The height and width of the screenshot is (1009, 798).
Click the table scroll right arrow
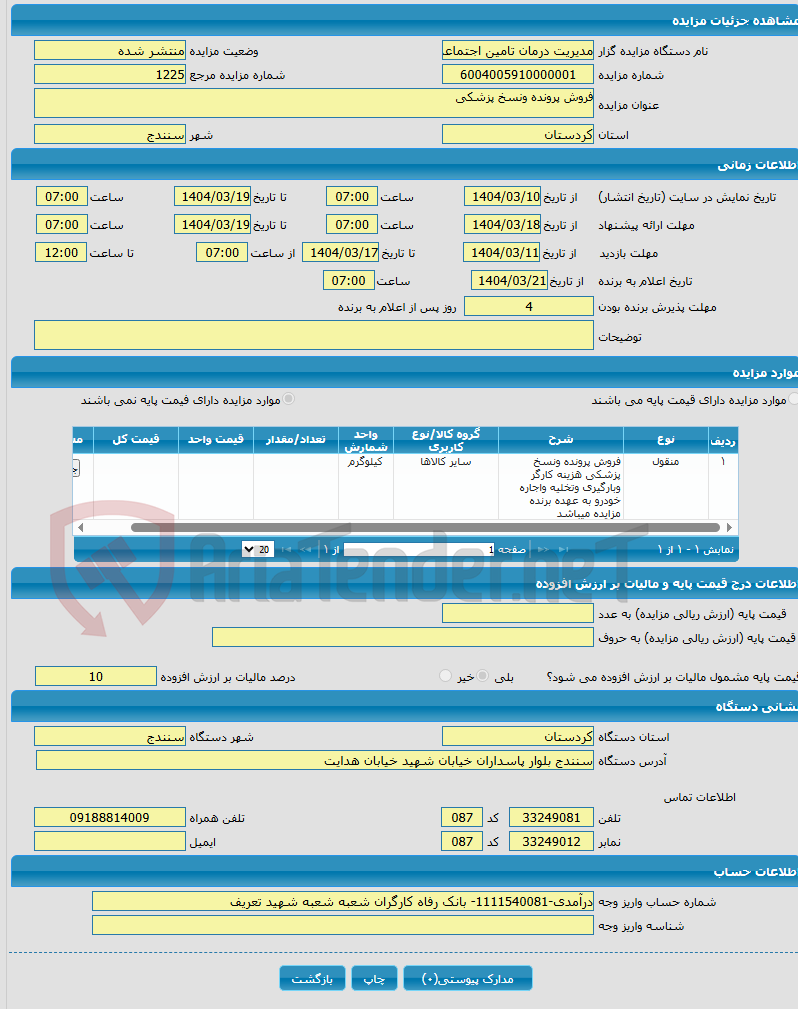[729, 527]
